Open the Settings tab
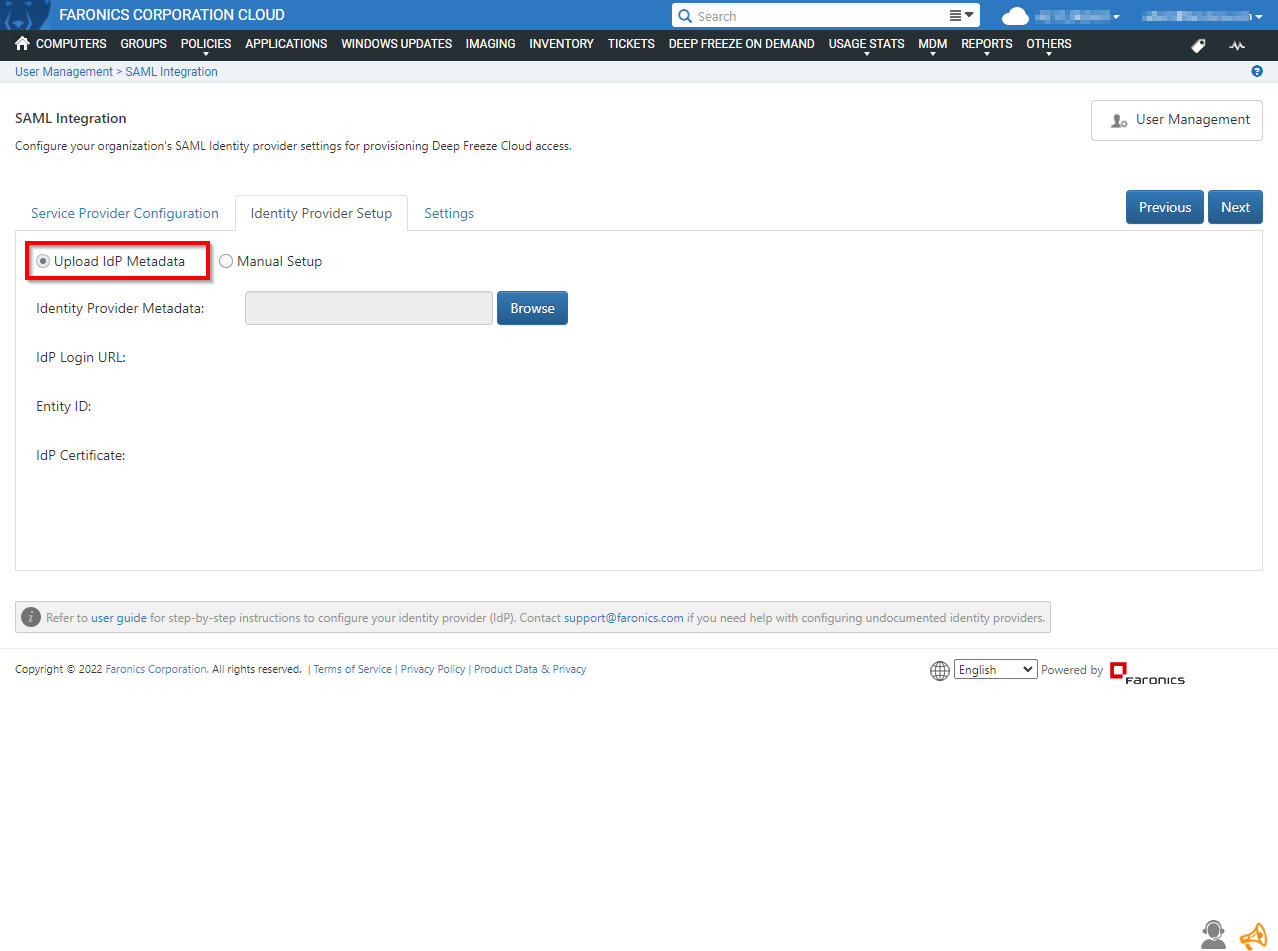The height and width of the screenshot is (951, 1278). 449,213
